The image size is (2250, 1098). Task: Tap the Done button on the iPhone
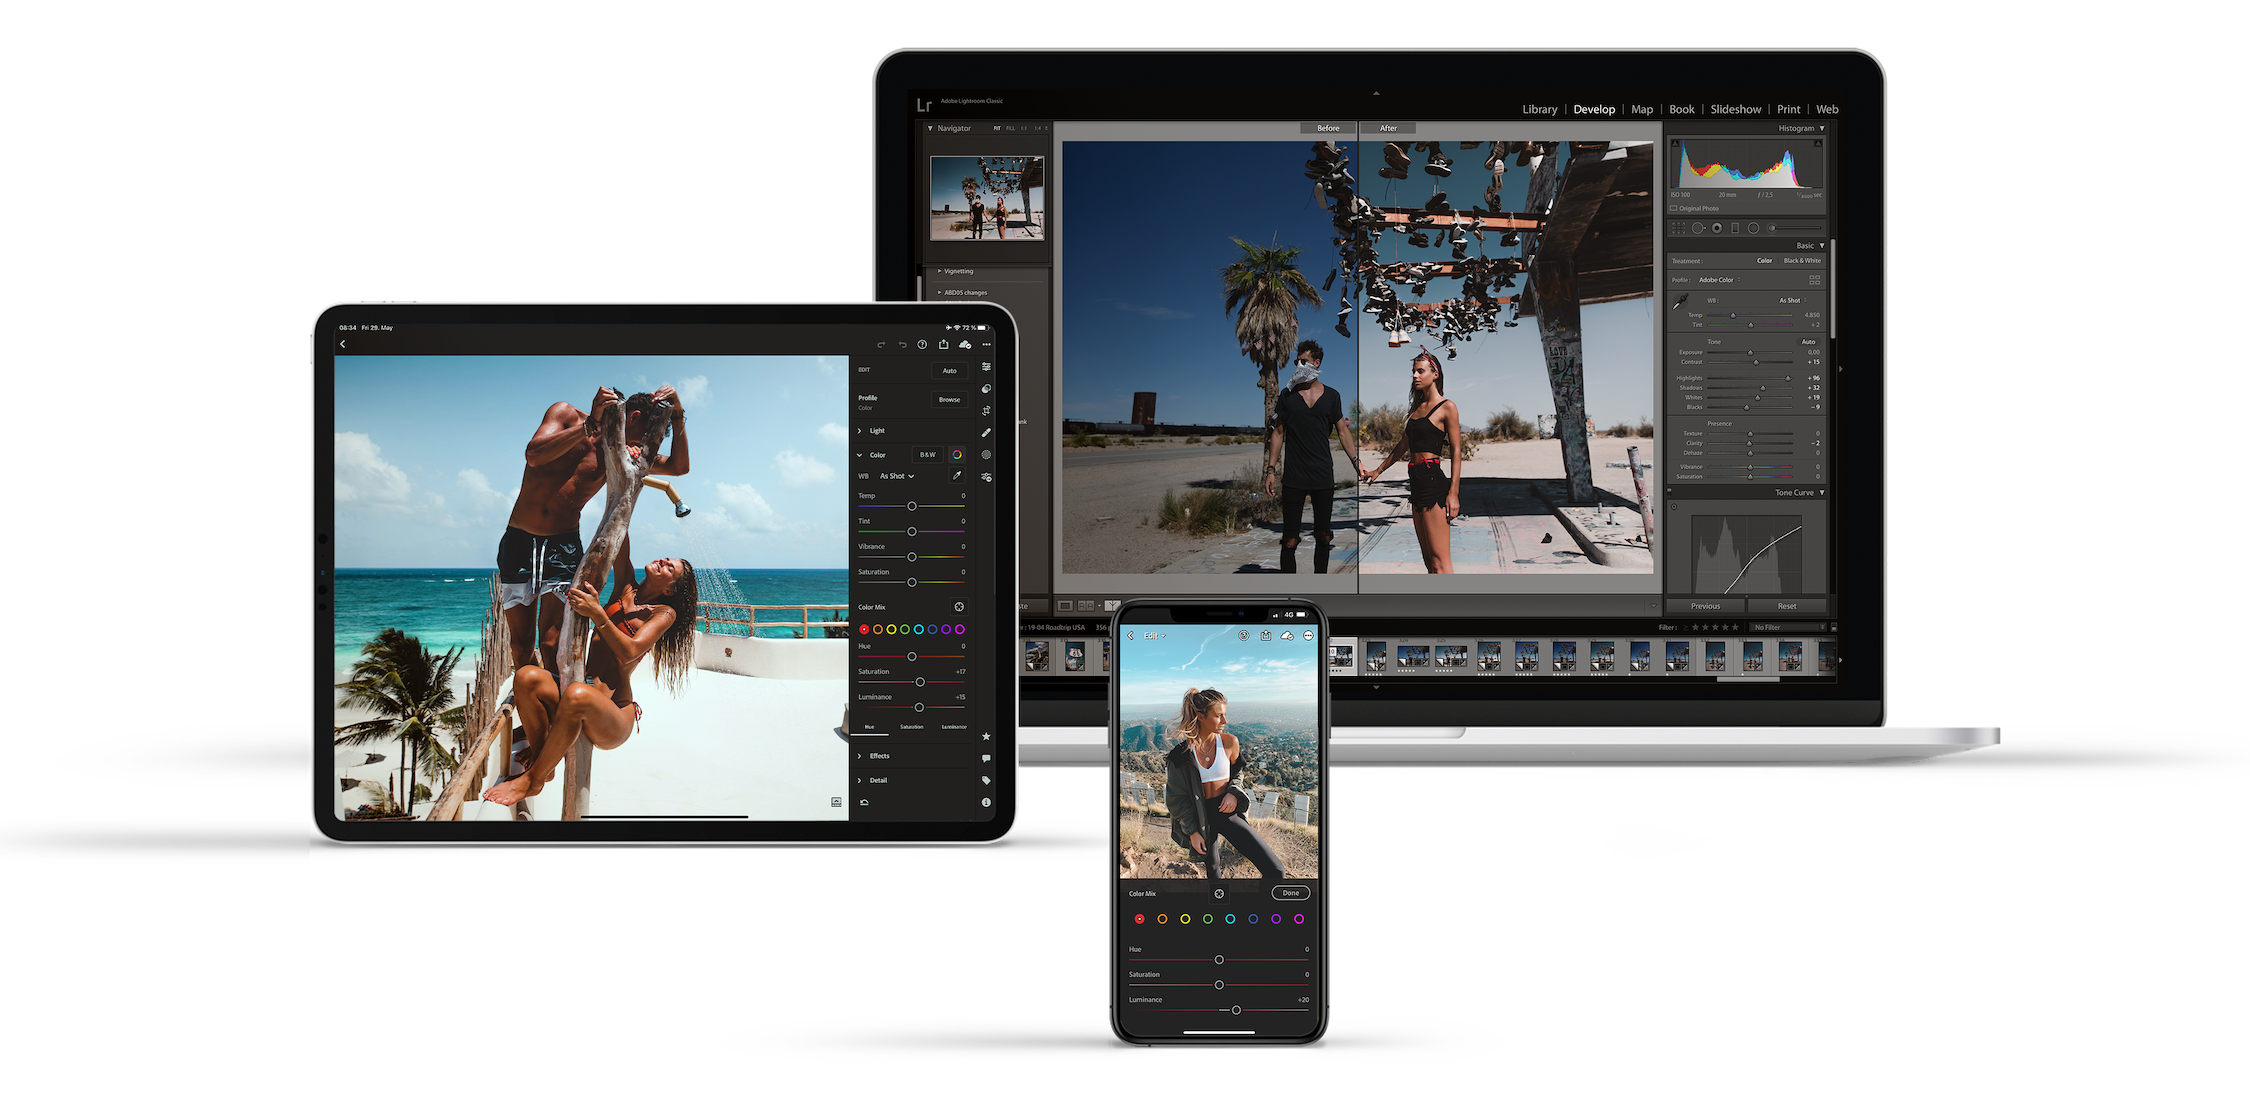[1291, 893]
